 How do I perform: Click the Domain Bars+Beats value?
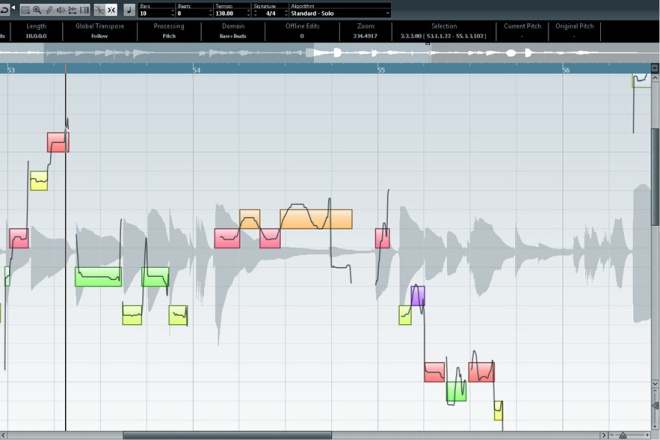[x=233, y=36]
